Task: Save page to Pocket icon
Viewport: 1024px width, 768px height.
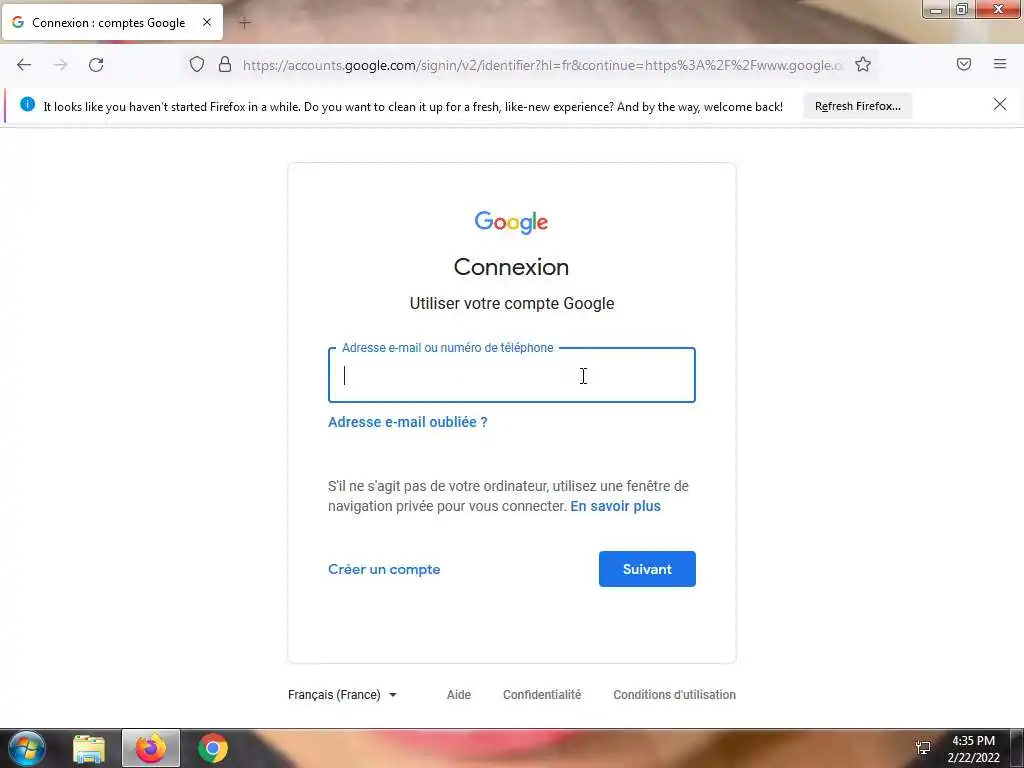Action: (964, 64)
